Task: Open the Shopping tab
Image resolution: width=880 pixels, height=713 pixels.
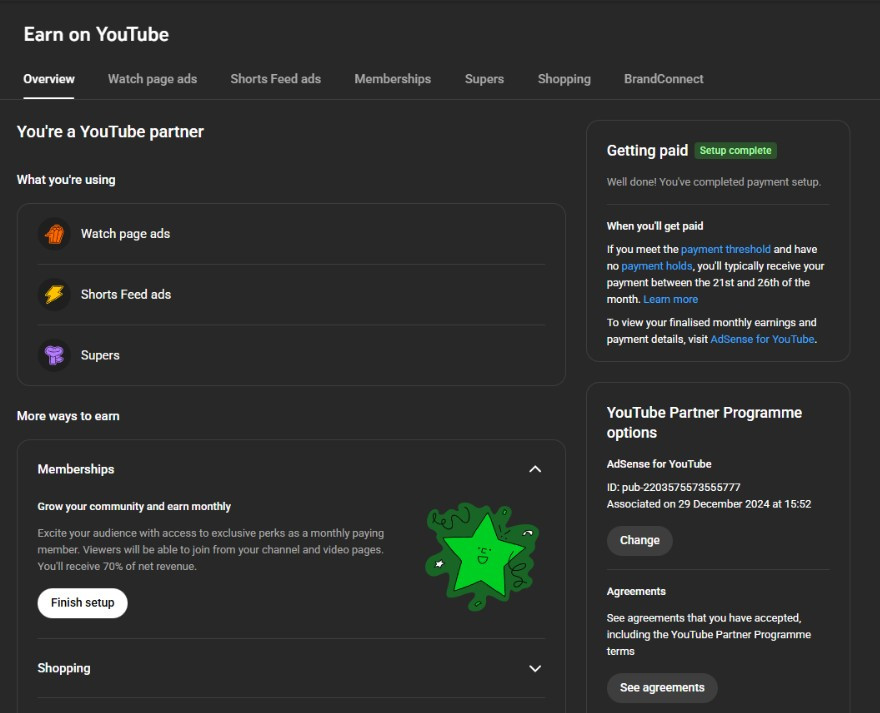Action: click(x=564, y=79)
